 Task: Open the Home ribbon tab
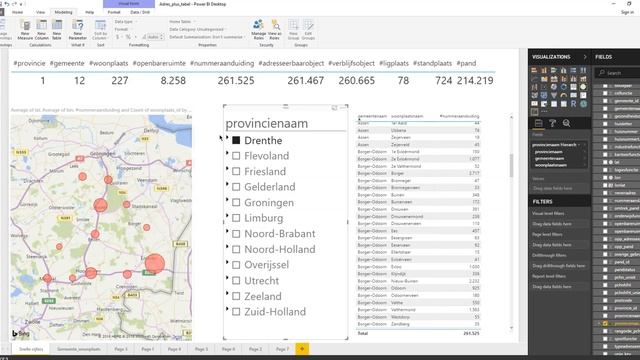(18, 12)
